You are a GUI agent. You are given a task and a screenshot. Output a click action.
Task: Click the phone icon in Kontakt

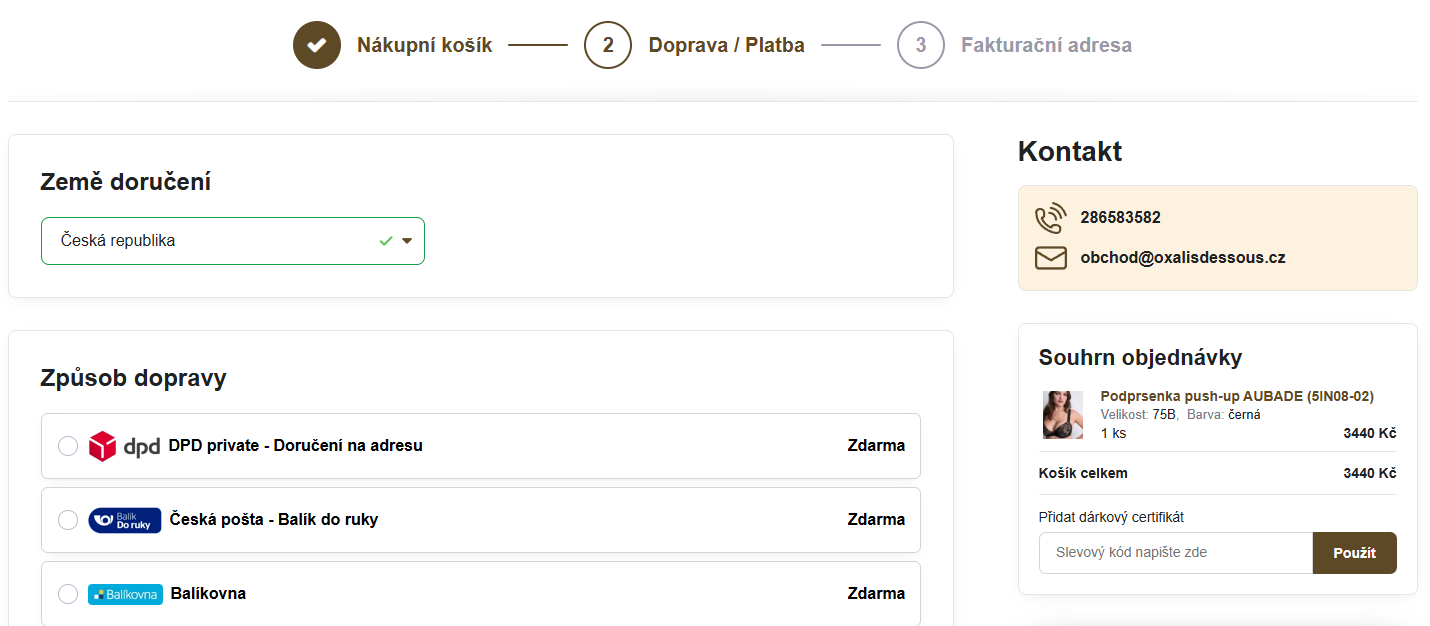coord(1050,218)
